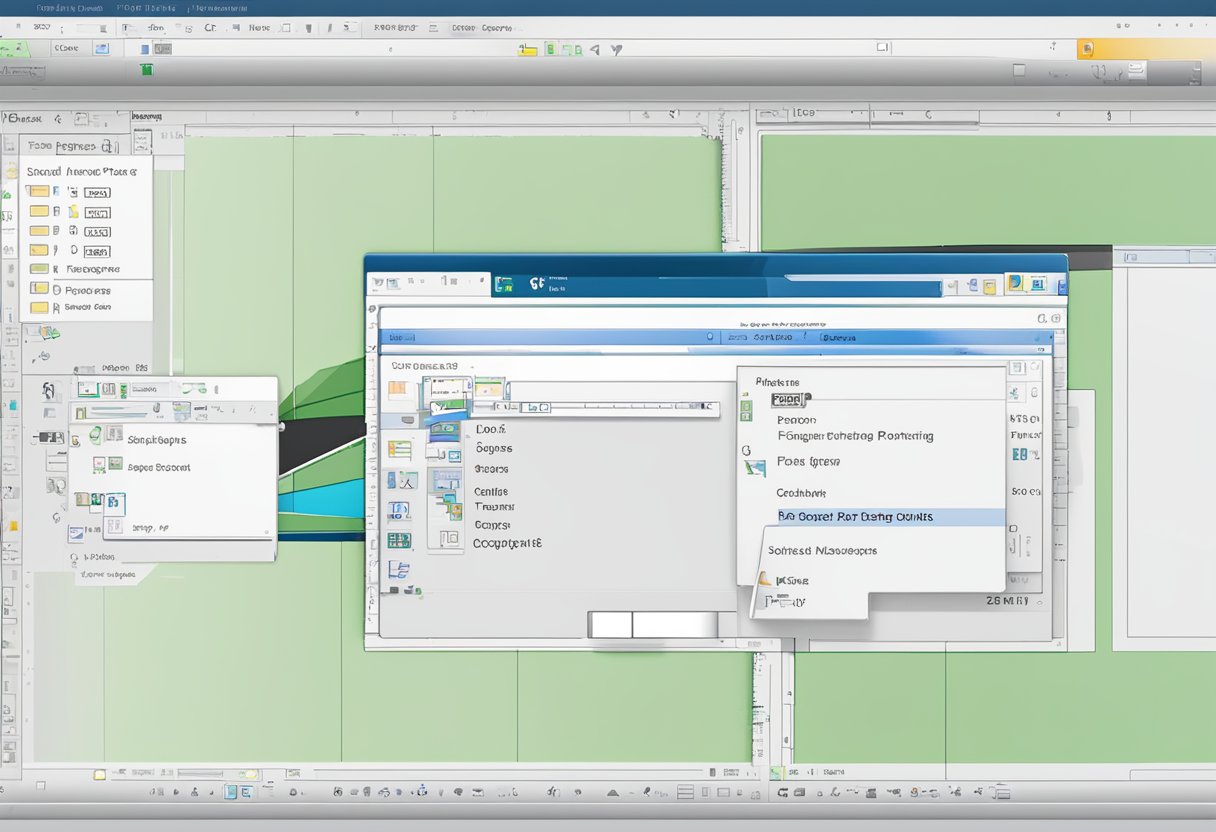This screenshot has width=1216, height=832.
Task: Toggle the green circle next to 'Sonakgopns'
Action: 95,434
